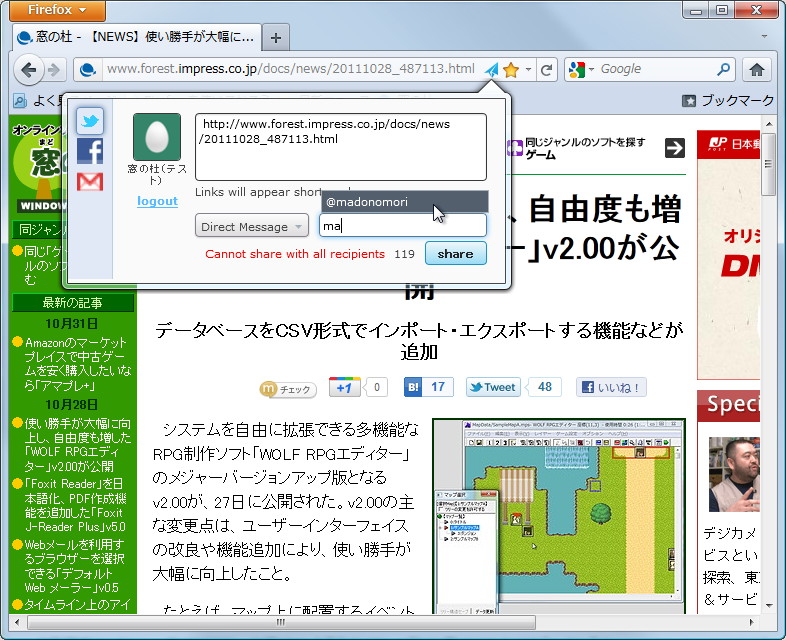Go forward to the next page
Screen dimensions: 786x640
point(54,70)
